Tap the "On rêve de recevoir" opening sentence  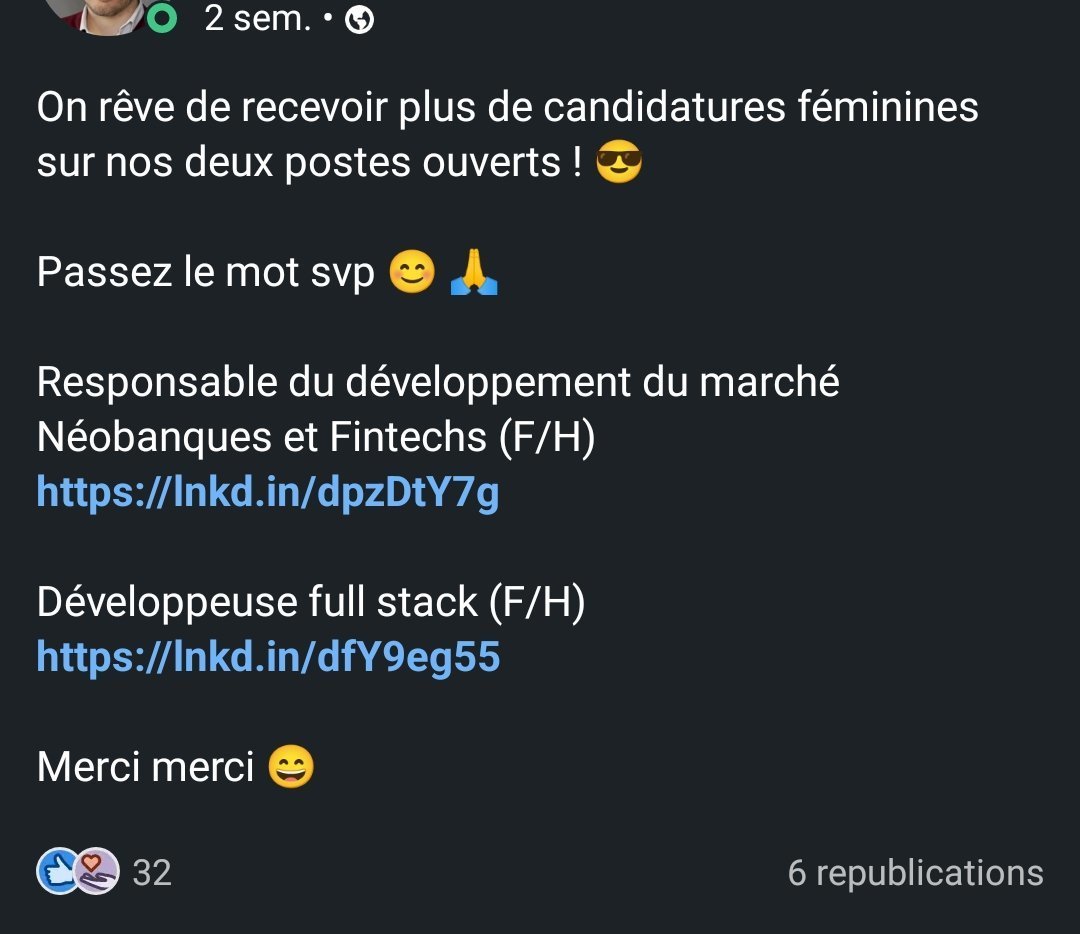pos(508,134)
